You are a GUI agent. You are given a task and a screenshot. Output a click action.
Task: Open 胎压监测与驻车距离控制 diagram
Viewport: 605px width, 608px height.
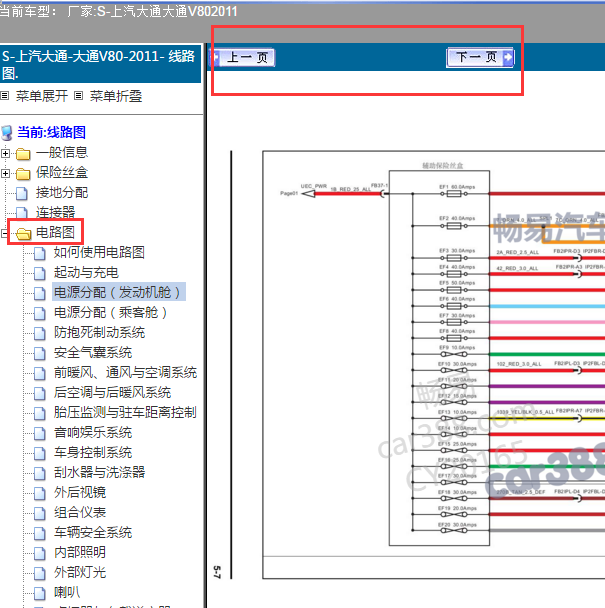coord(125,412)
